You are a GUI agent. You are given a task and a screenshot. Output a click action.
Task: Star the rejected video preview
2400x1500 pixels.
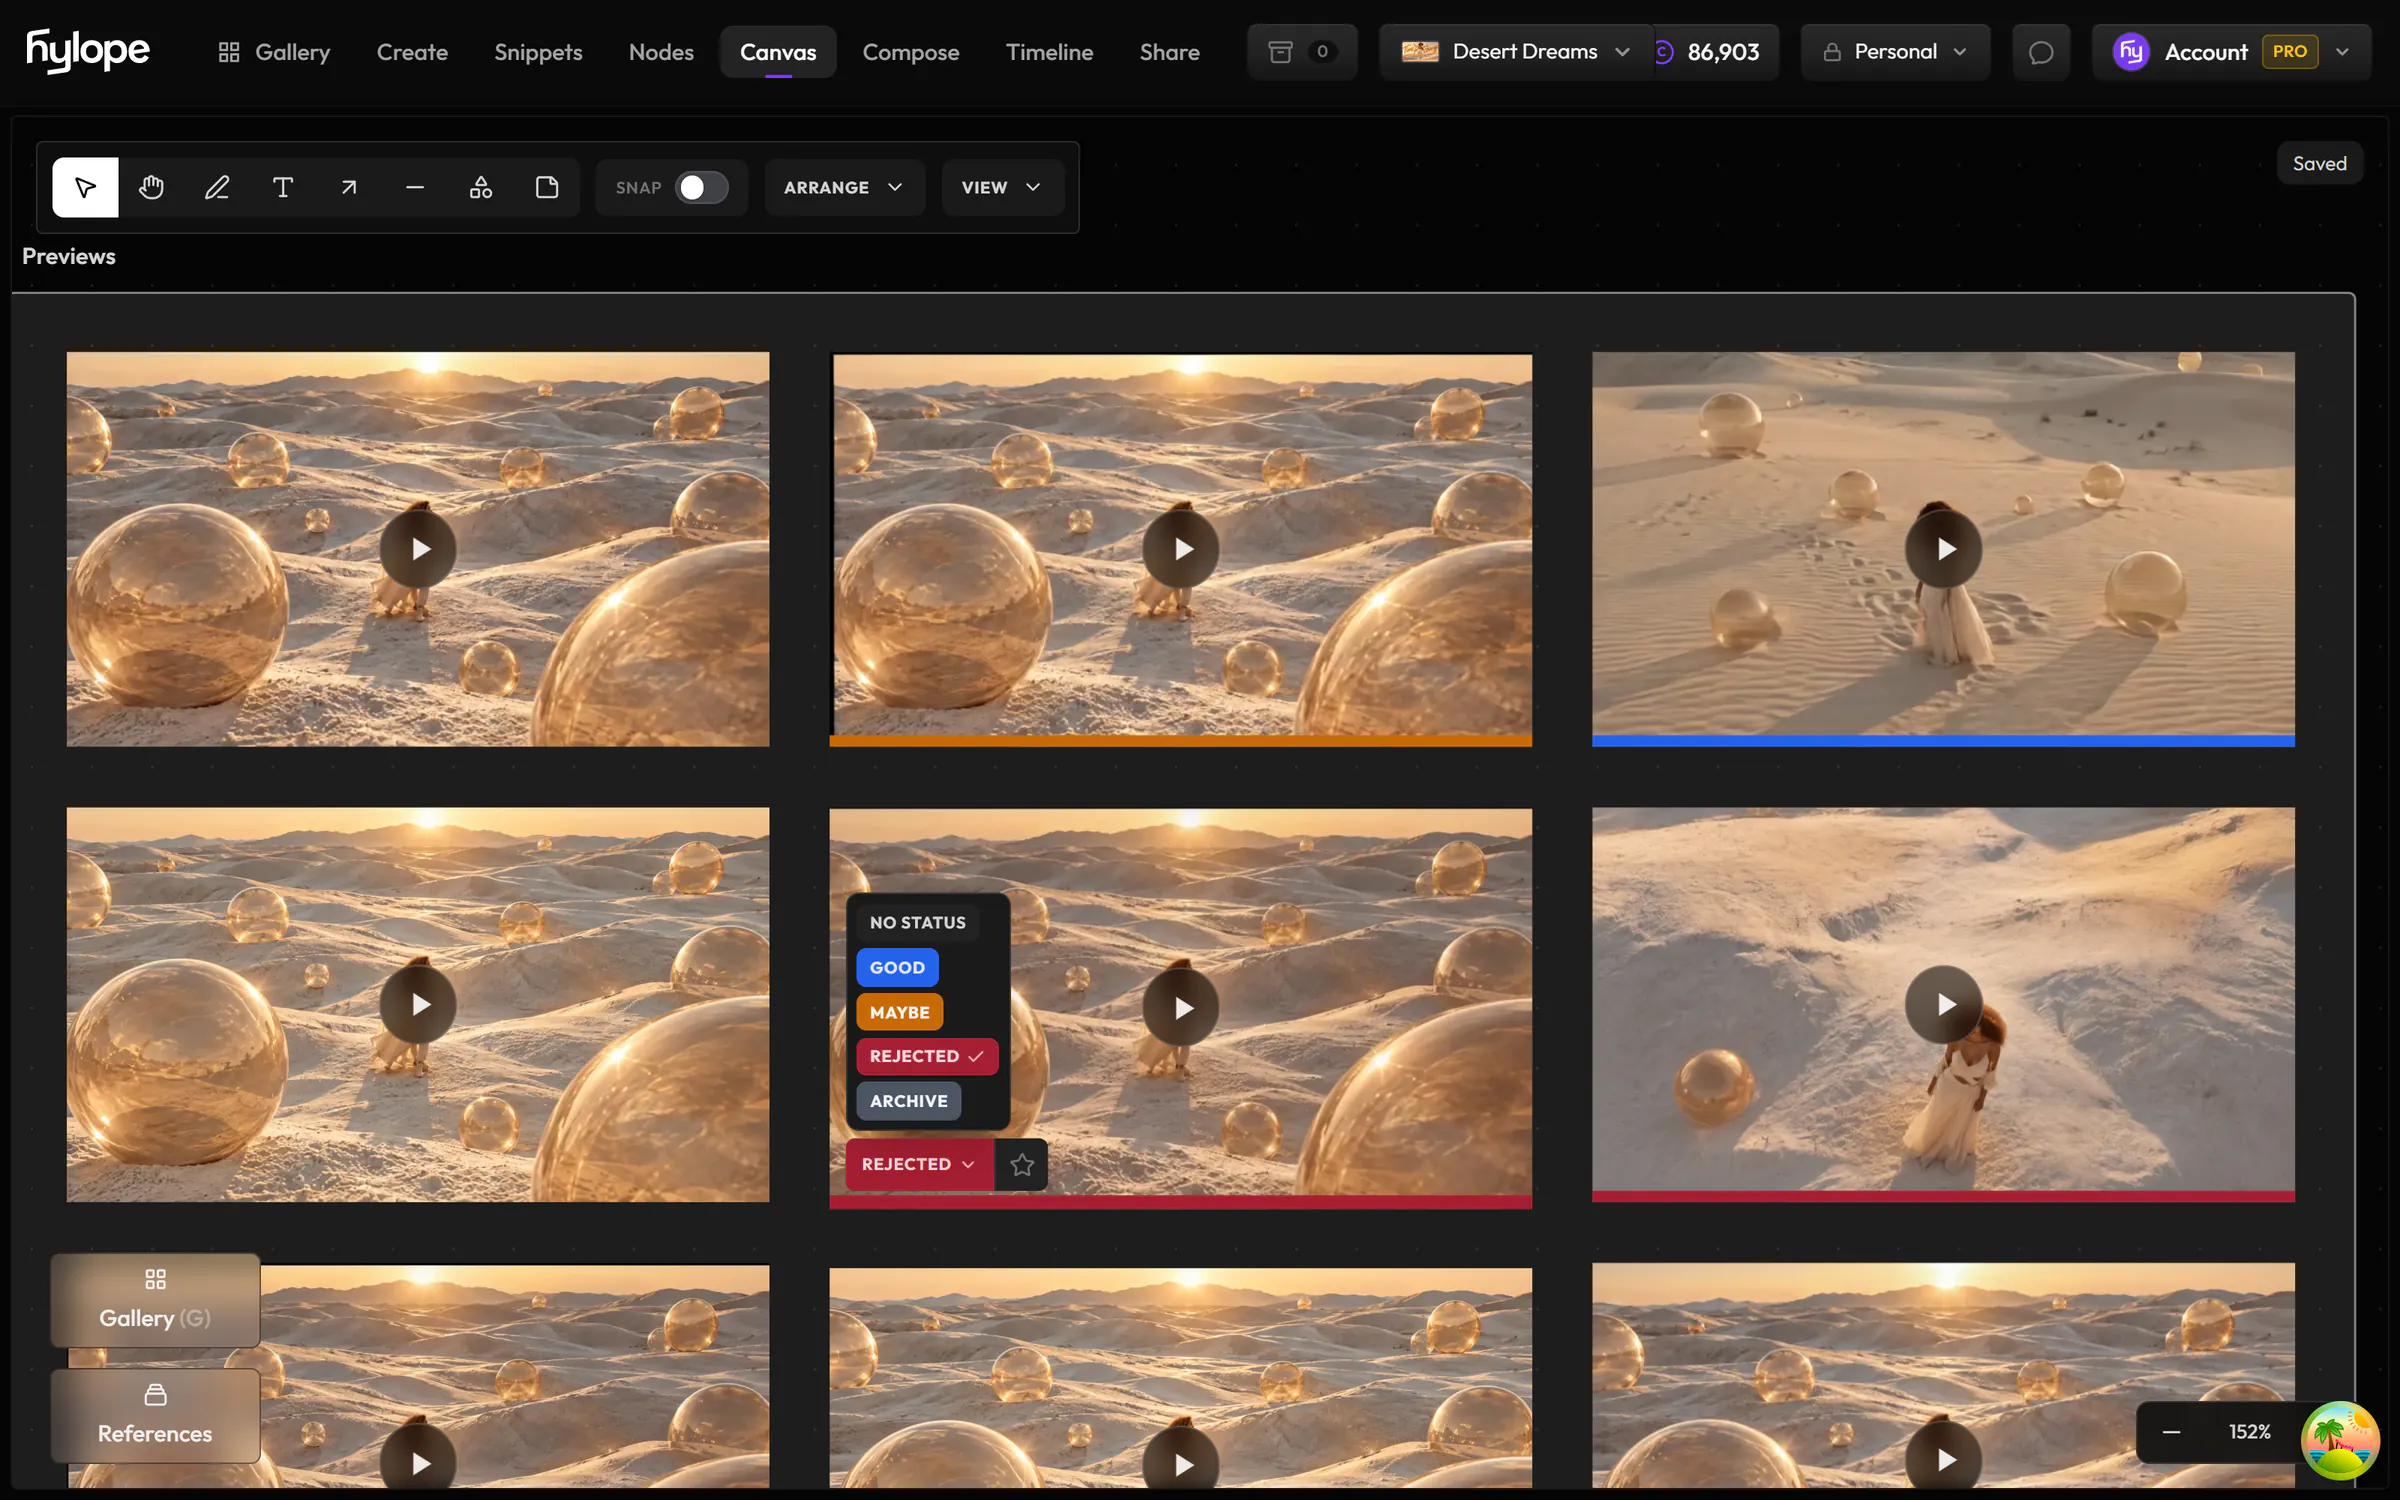[1022, 1164]
